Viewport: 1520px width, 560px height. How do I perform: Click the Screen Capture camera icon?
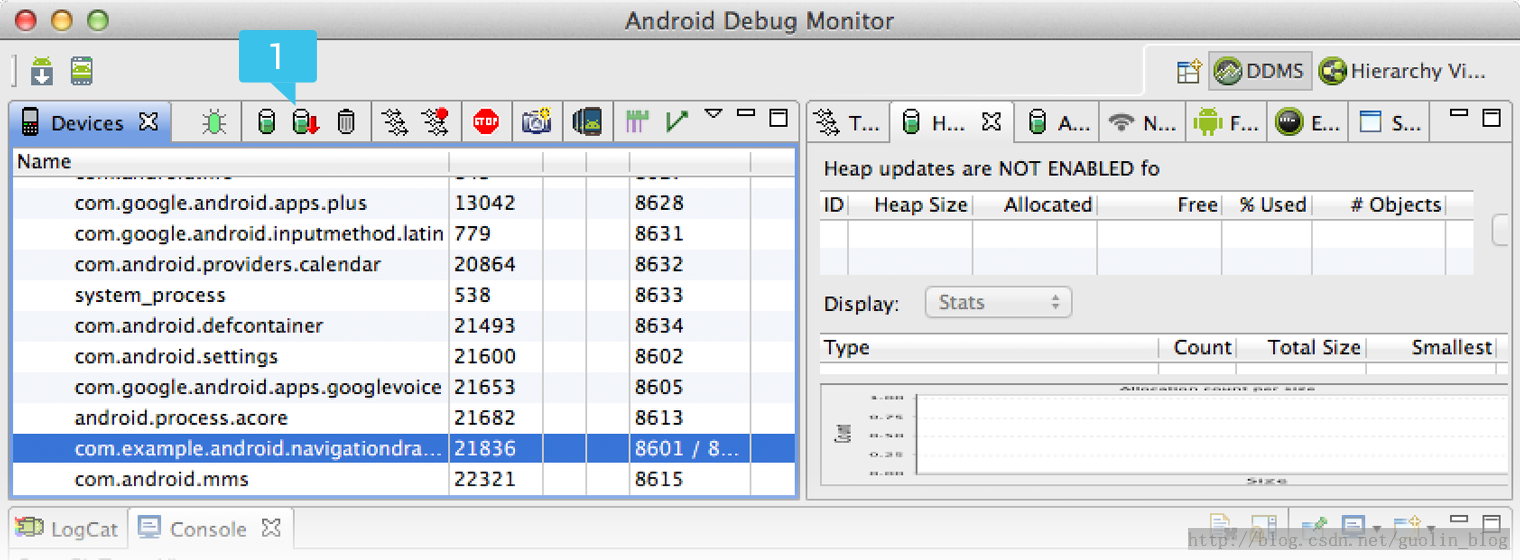536,122
